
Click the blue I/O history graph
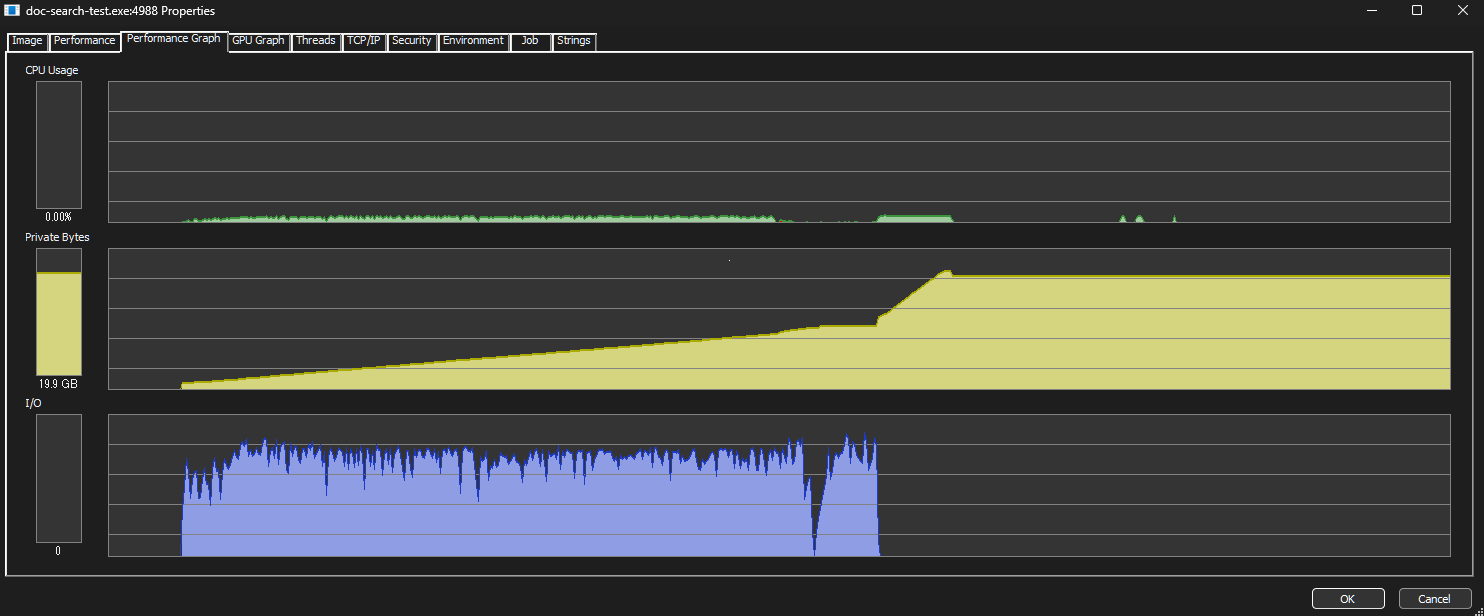point(778,485)
